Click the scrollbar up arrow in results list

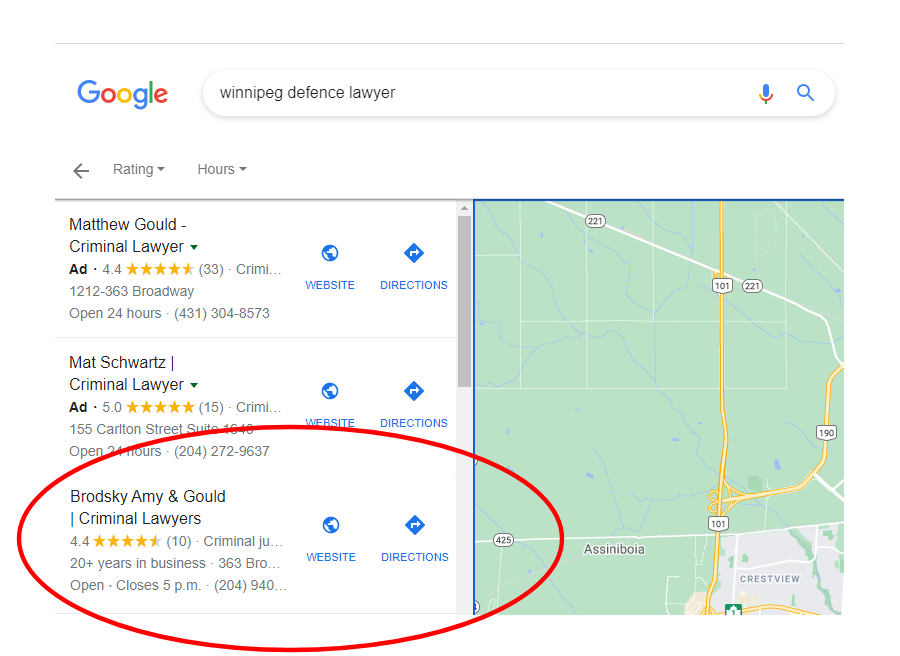(464, 208)
